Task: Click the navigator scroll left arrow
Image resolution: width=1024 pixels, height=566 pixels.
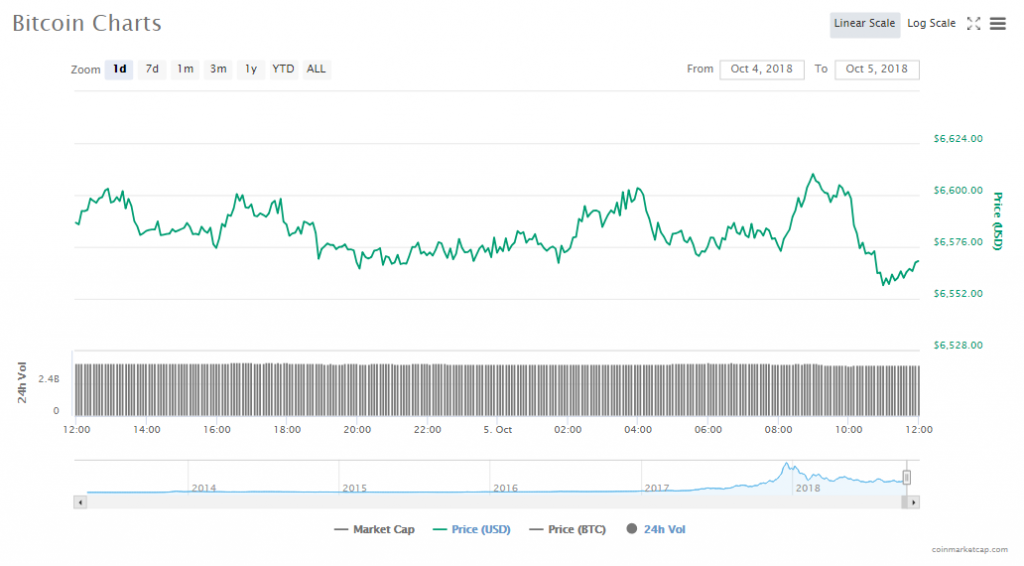Action: point(80,502)
